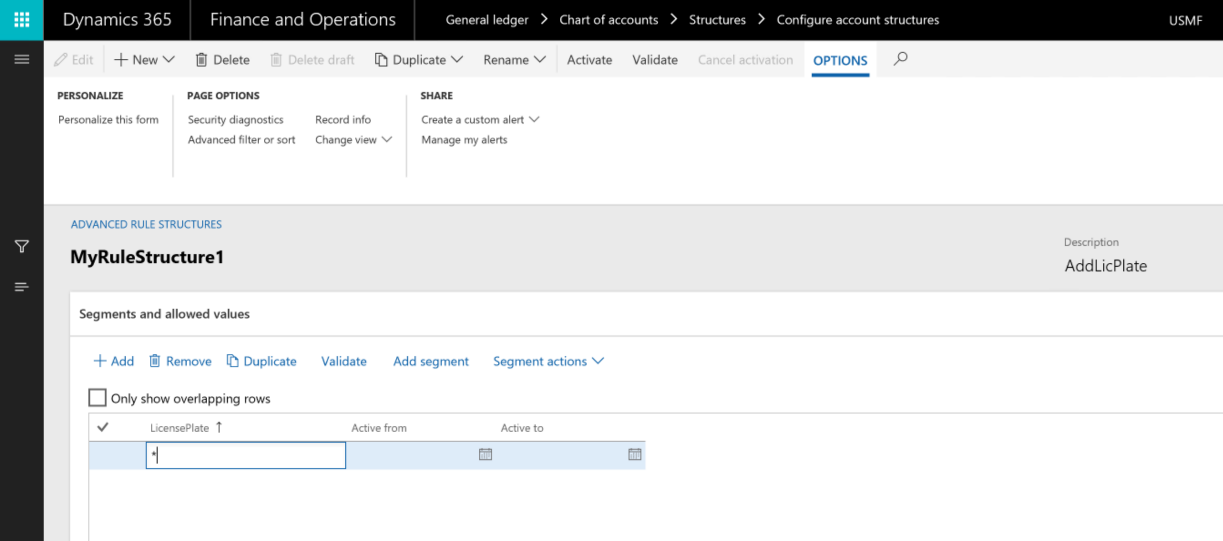Image resolution: width=1223 pixels, height=541 pixels.
Task: Open the Advanced rule structures link
Action: pos(146,224)
